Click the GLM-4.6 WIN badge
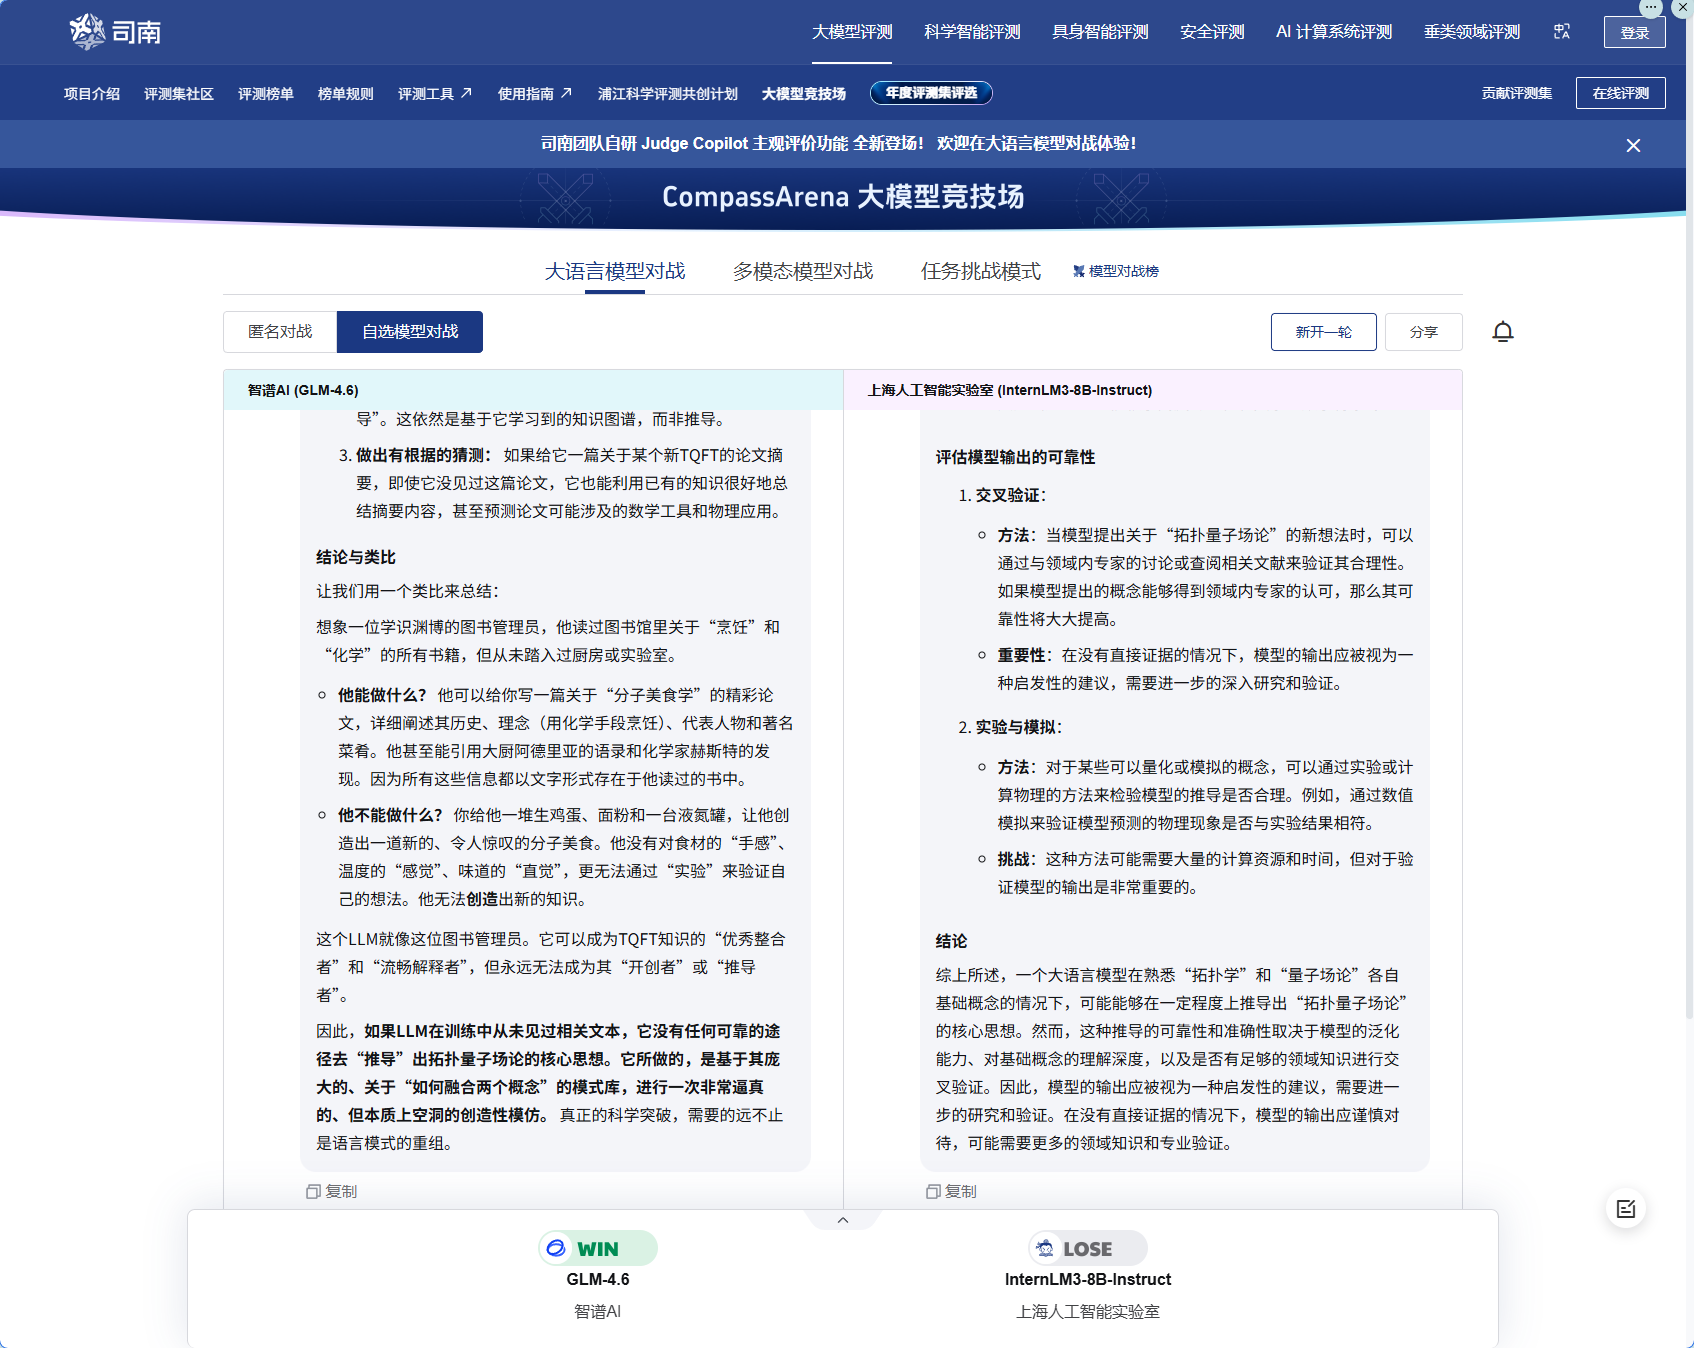The image size is (1694, 1348). [x=598, y=1248]
